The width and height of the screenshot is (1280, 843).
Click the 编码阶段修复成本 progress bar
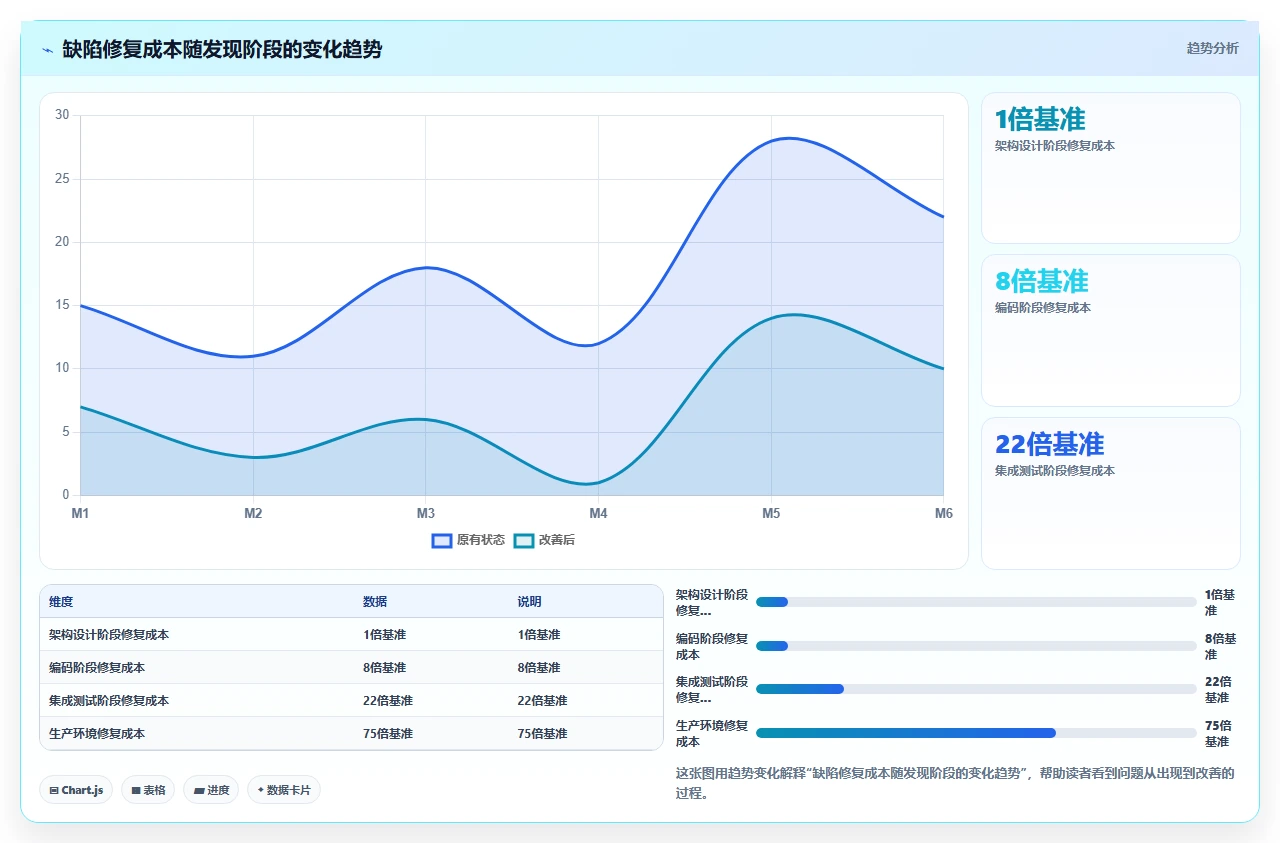click(x=976, y=646)
